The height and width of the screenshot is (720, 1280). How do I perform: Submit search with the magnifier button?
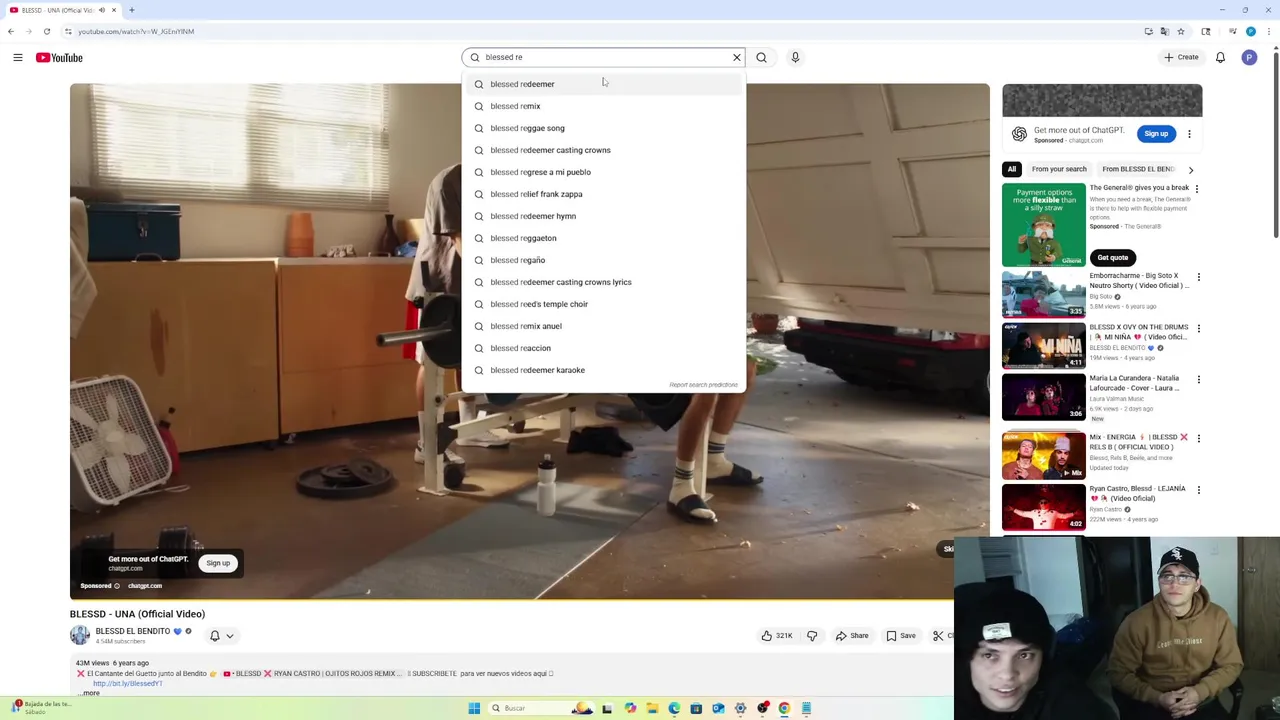pos(761,58)
